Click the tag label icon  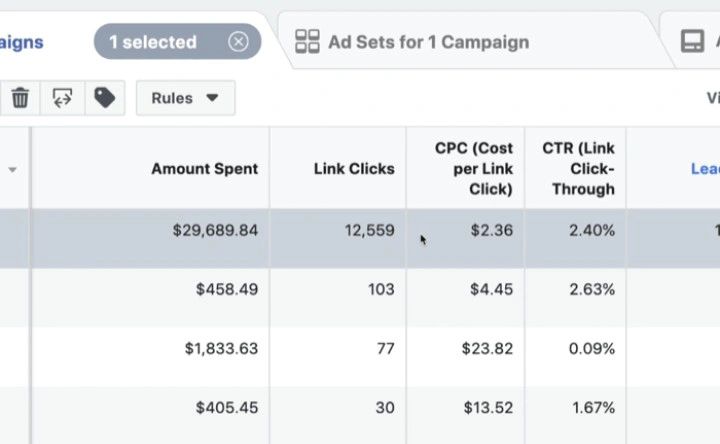[104, 98]
